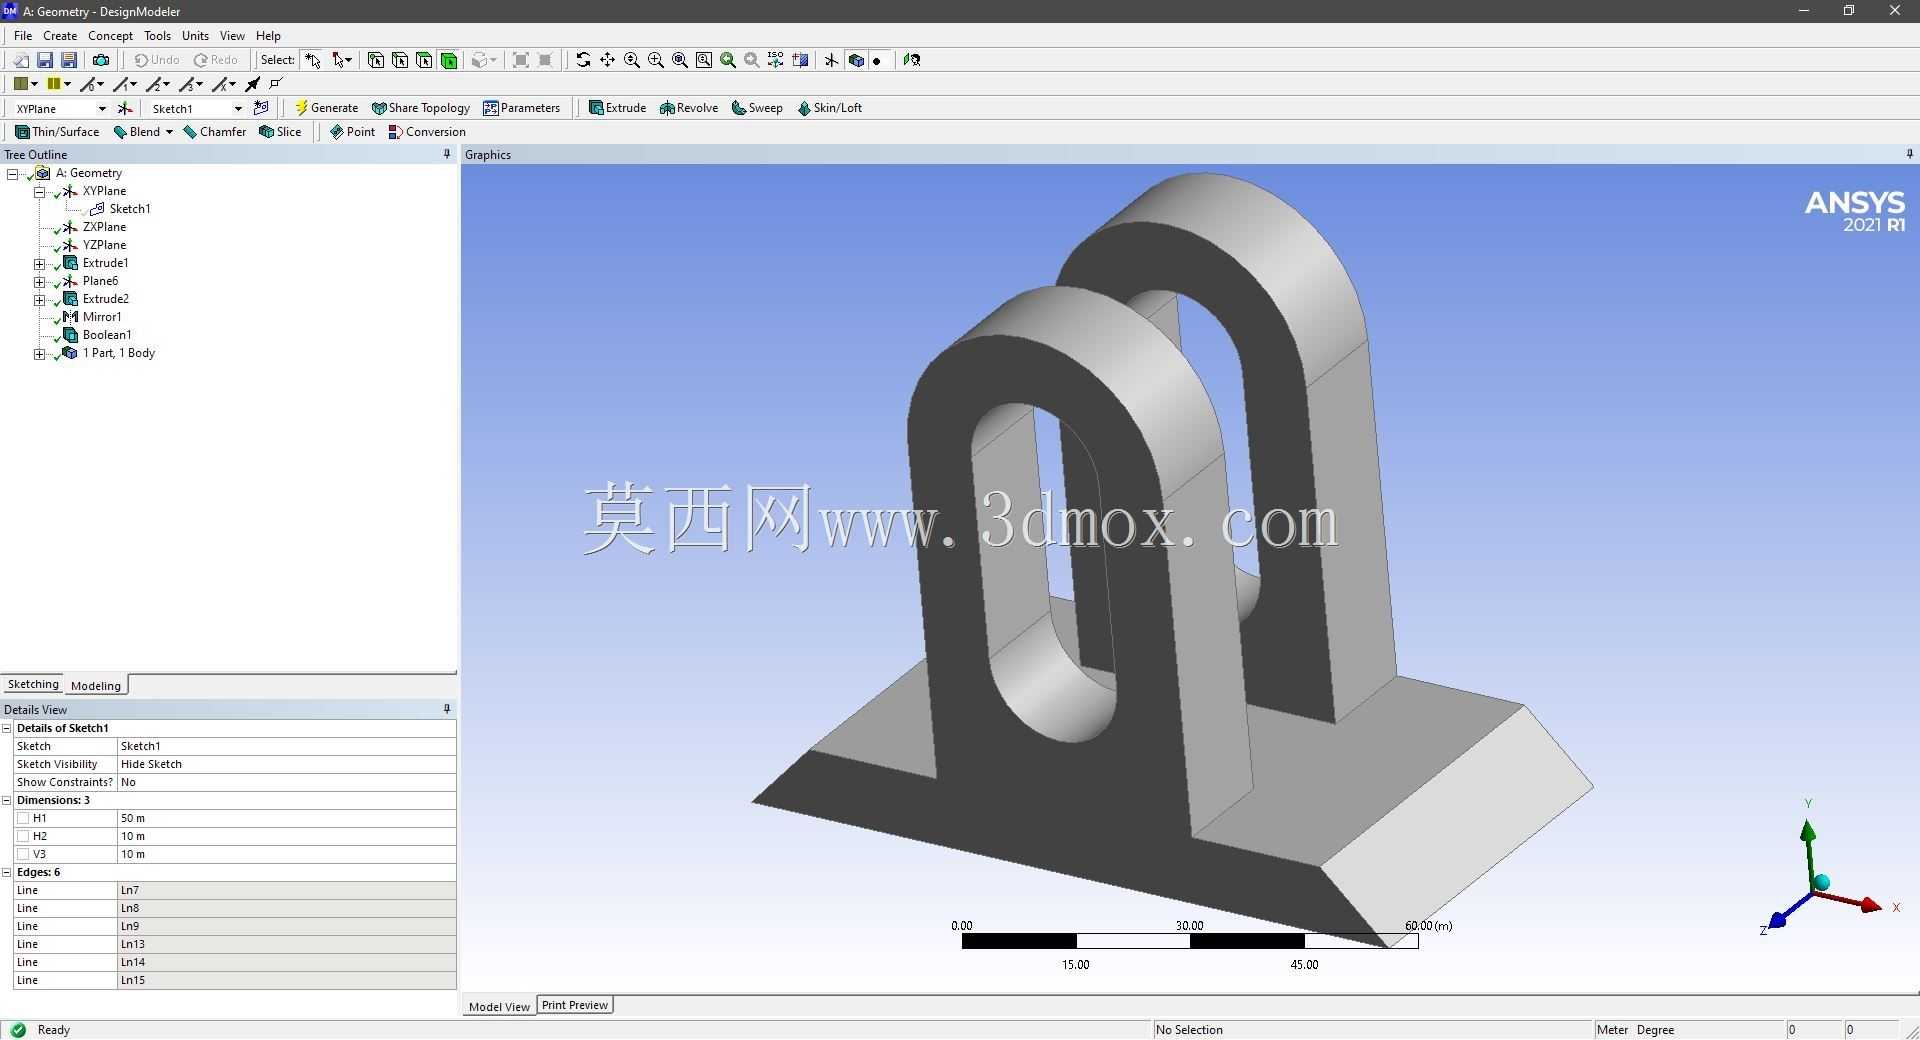Viewport: 1920px width, 1040px height.
Task: Toggle the Details View panel pin
Action: [x=447, y=709]
